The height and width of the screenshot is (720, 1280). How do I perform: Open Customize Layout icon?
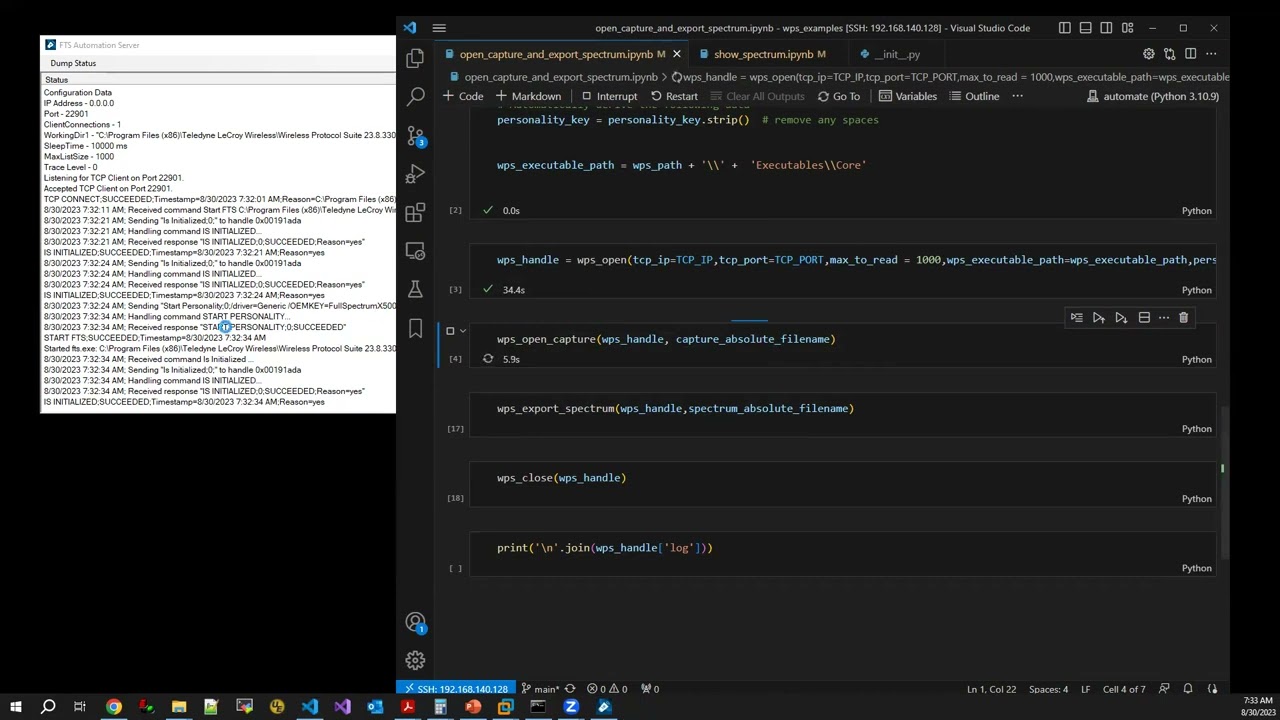pyautogui.click(x=1127, y=28)
